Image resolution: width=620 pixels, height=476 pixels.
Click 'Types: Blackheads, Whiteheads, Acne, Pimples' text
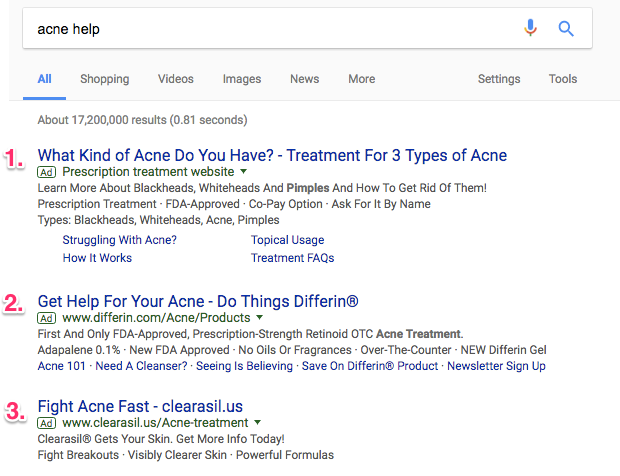[x=158, y=220]
